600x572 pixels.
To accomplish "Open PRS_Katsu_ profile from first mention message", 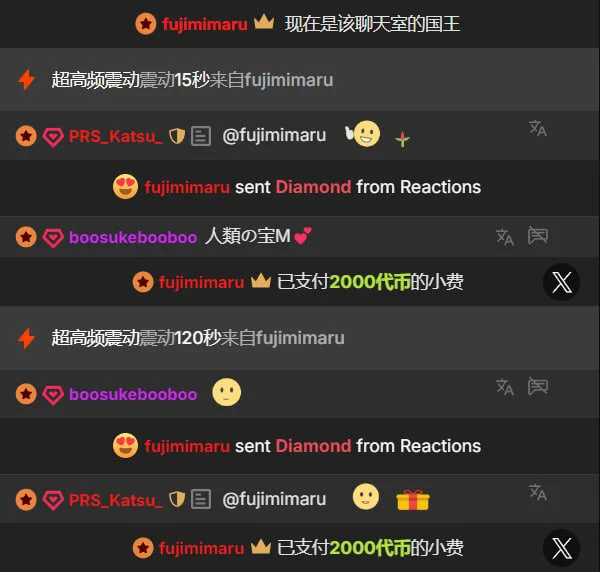I will click(116, 136).
